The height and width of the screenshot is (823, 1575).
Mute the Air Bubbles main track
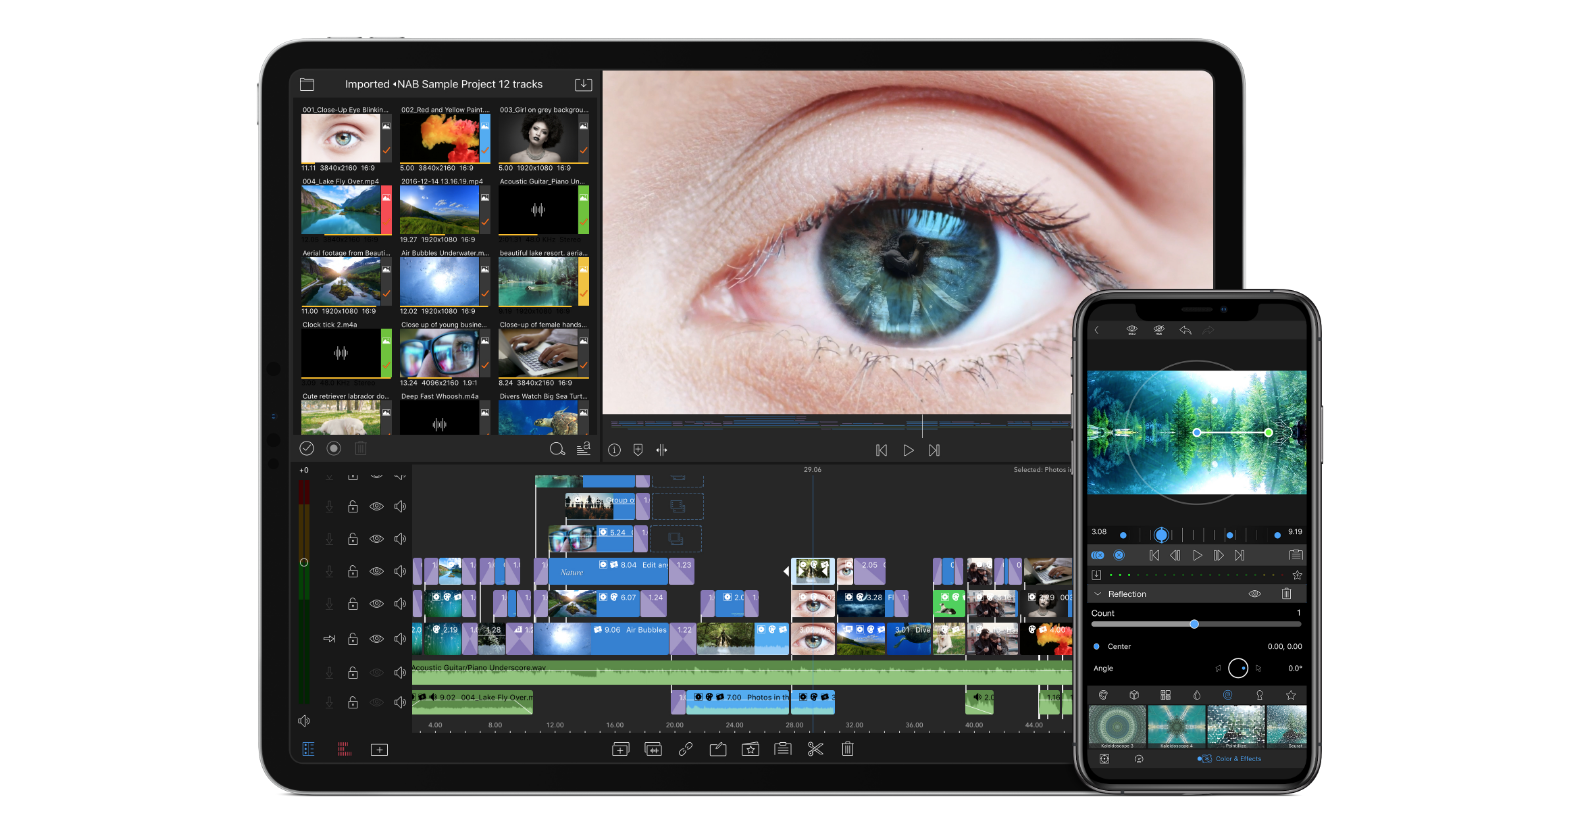400,639
